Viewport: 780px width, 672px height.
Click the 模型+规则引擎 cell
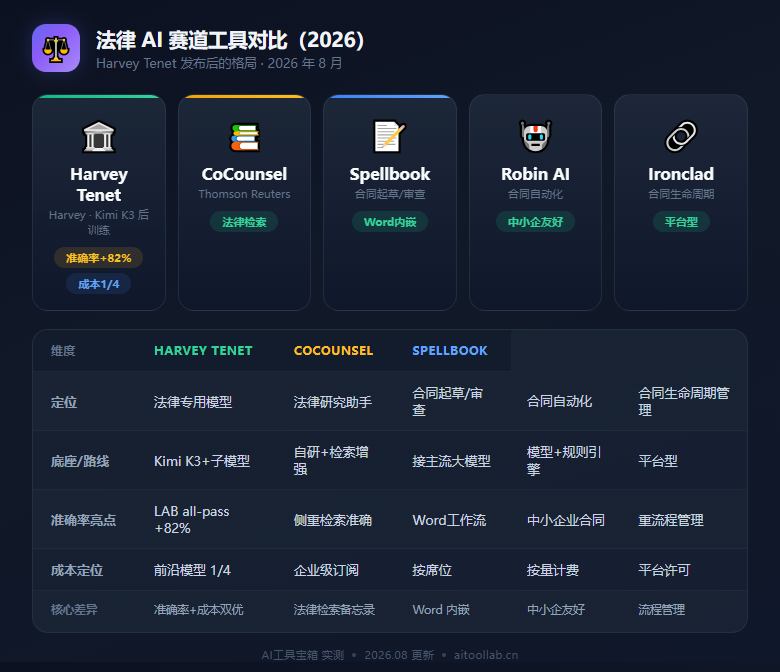(564, 461)
